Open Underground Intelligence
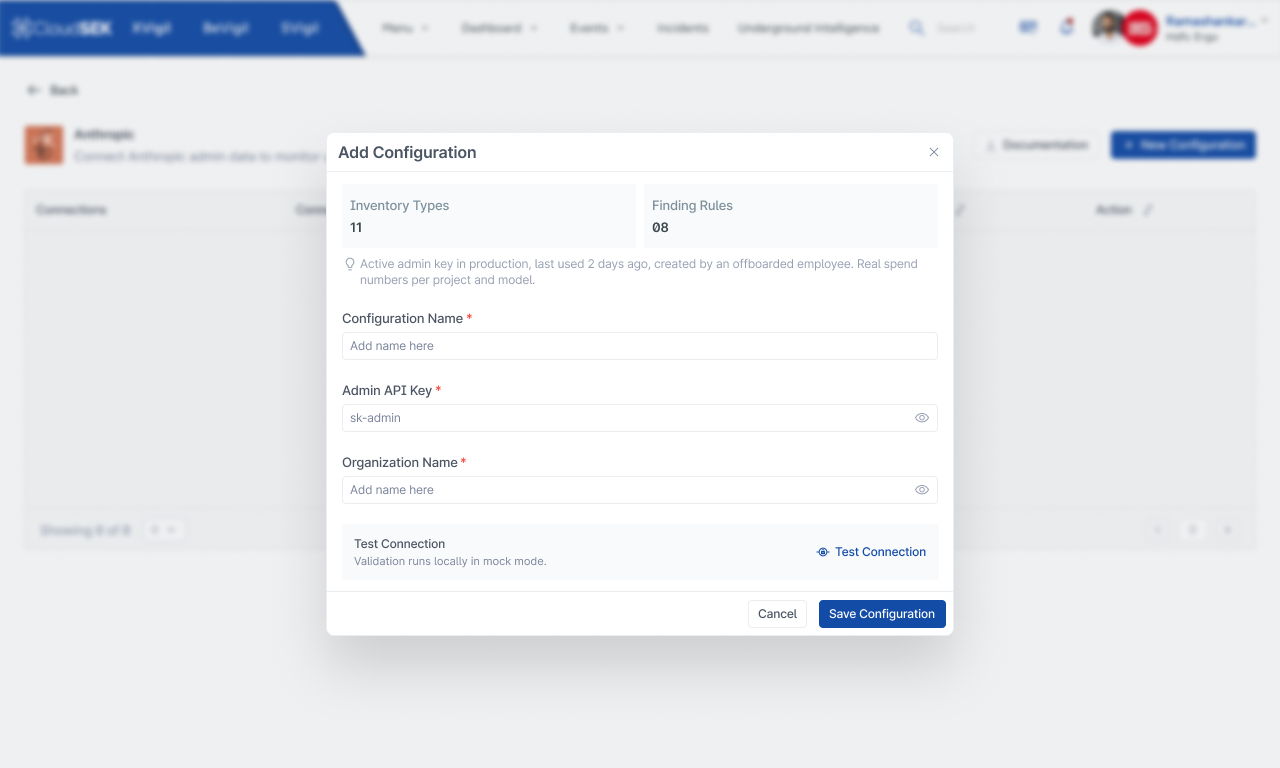Screen dimensions: 1280x768 tap(809, 28)
